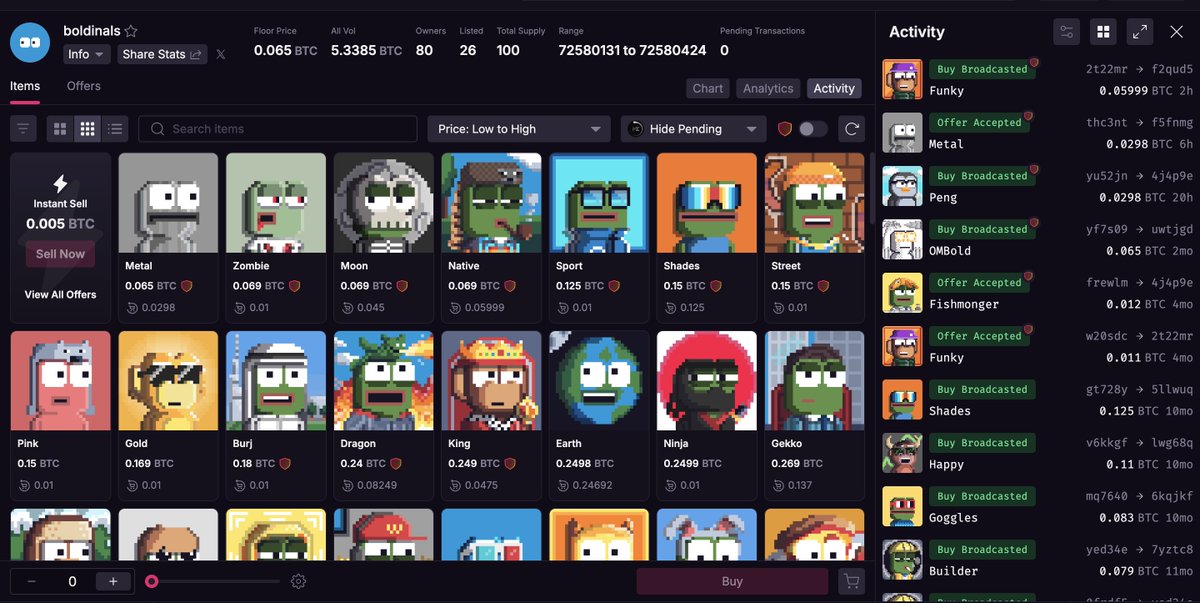Viewport: 1200px width, 603px height.
Task: Click the Share Stats button
Action: pyautogui.click(x=162, y=54)
